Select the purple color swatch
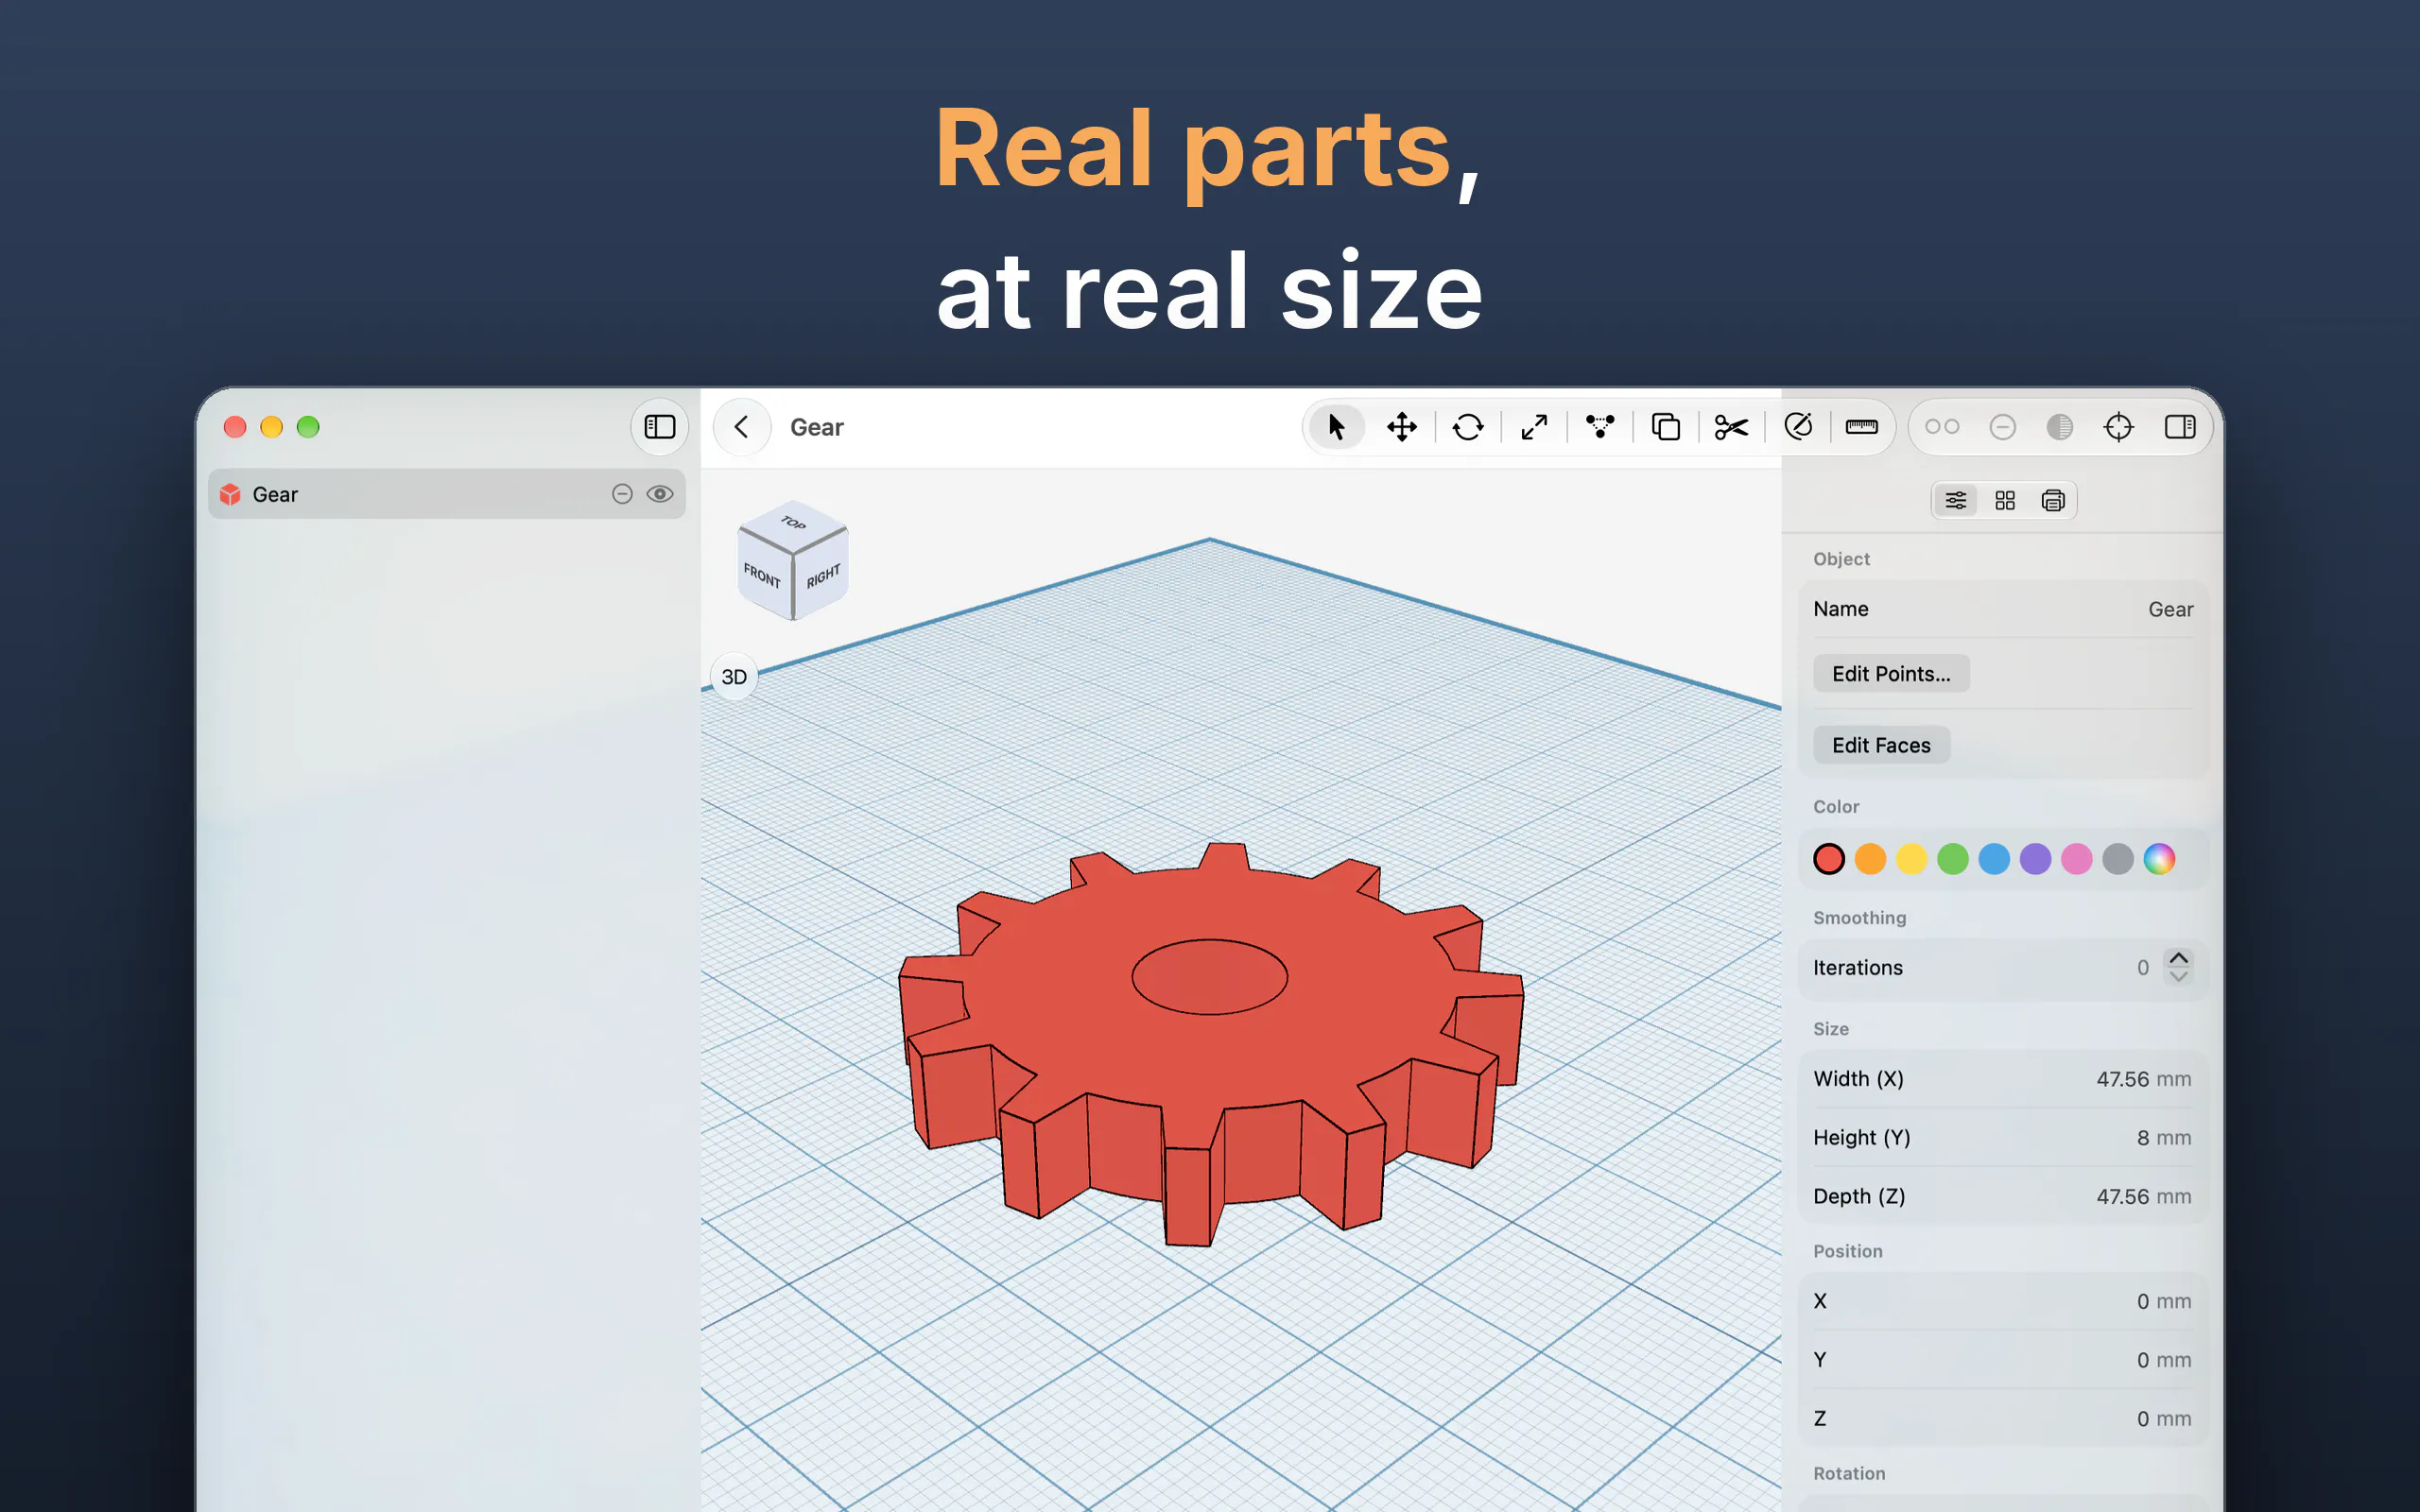 point(2035,859)
